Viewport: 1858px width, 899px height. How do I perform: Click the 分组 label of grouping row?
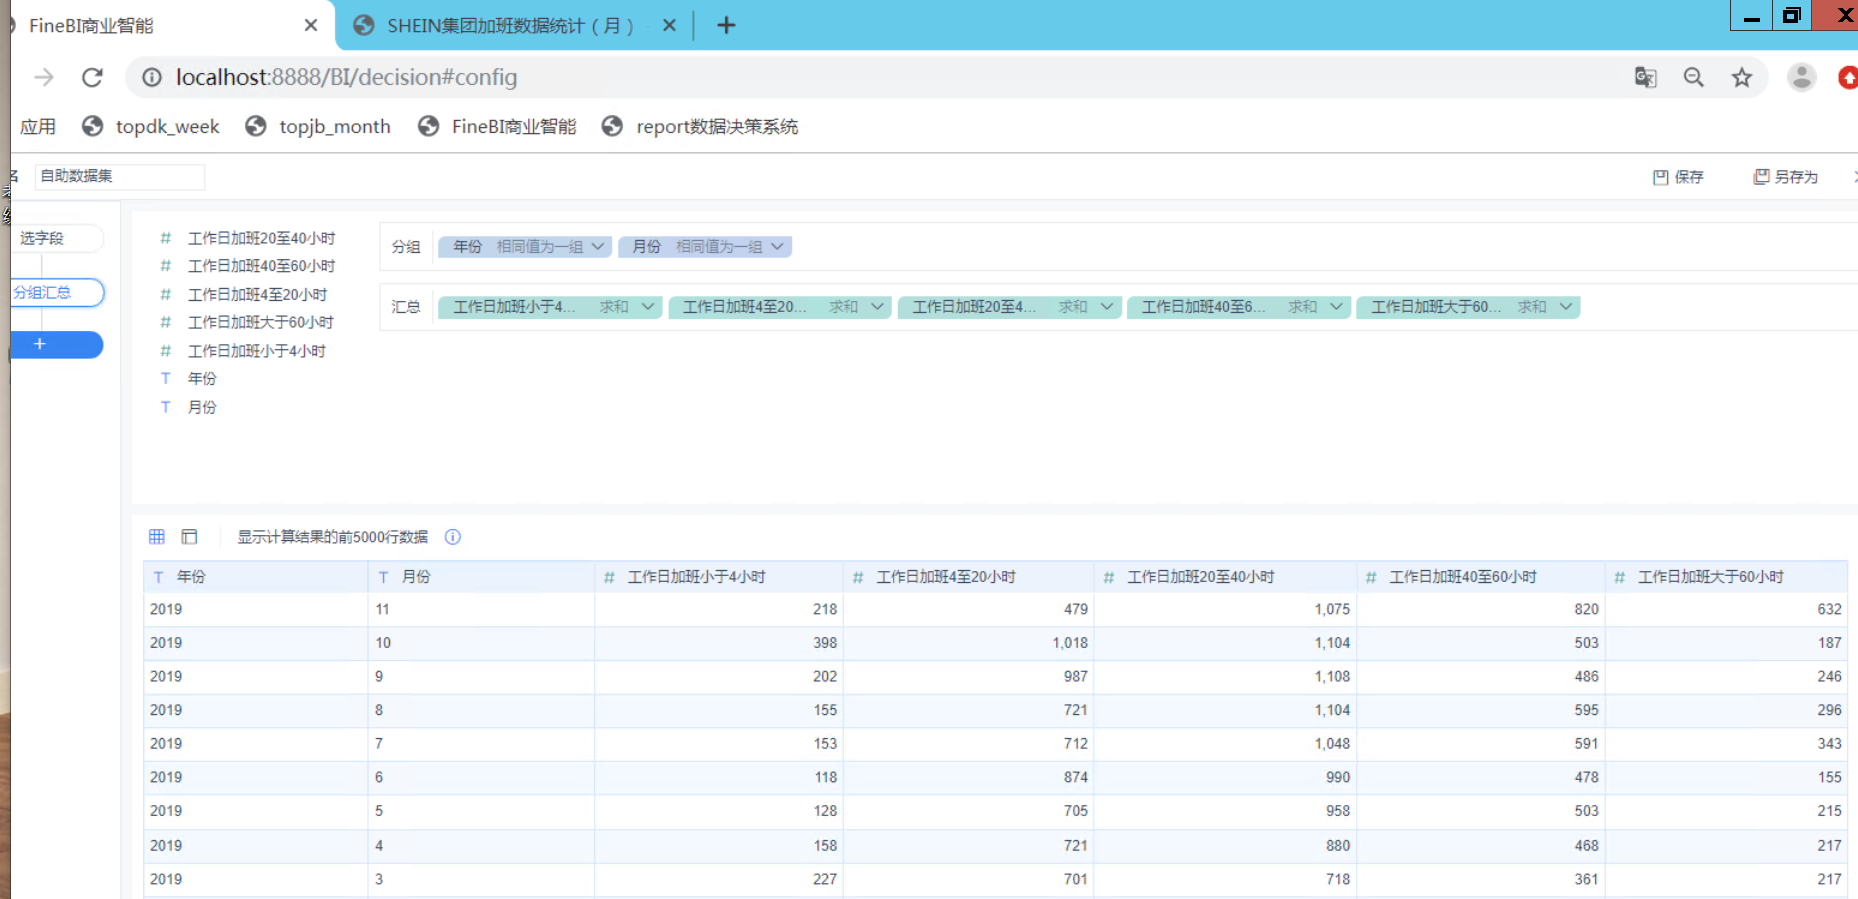[x=406, y=247]
